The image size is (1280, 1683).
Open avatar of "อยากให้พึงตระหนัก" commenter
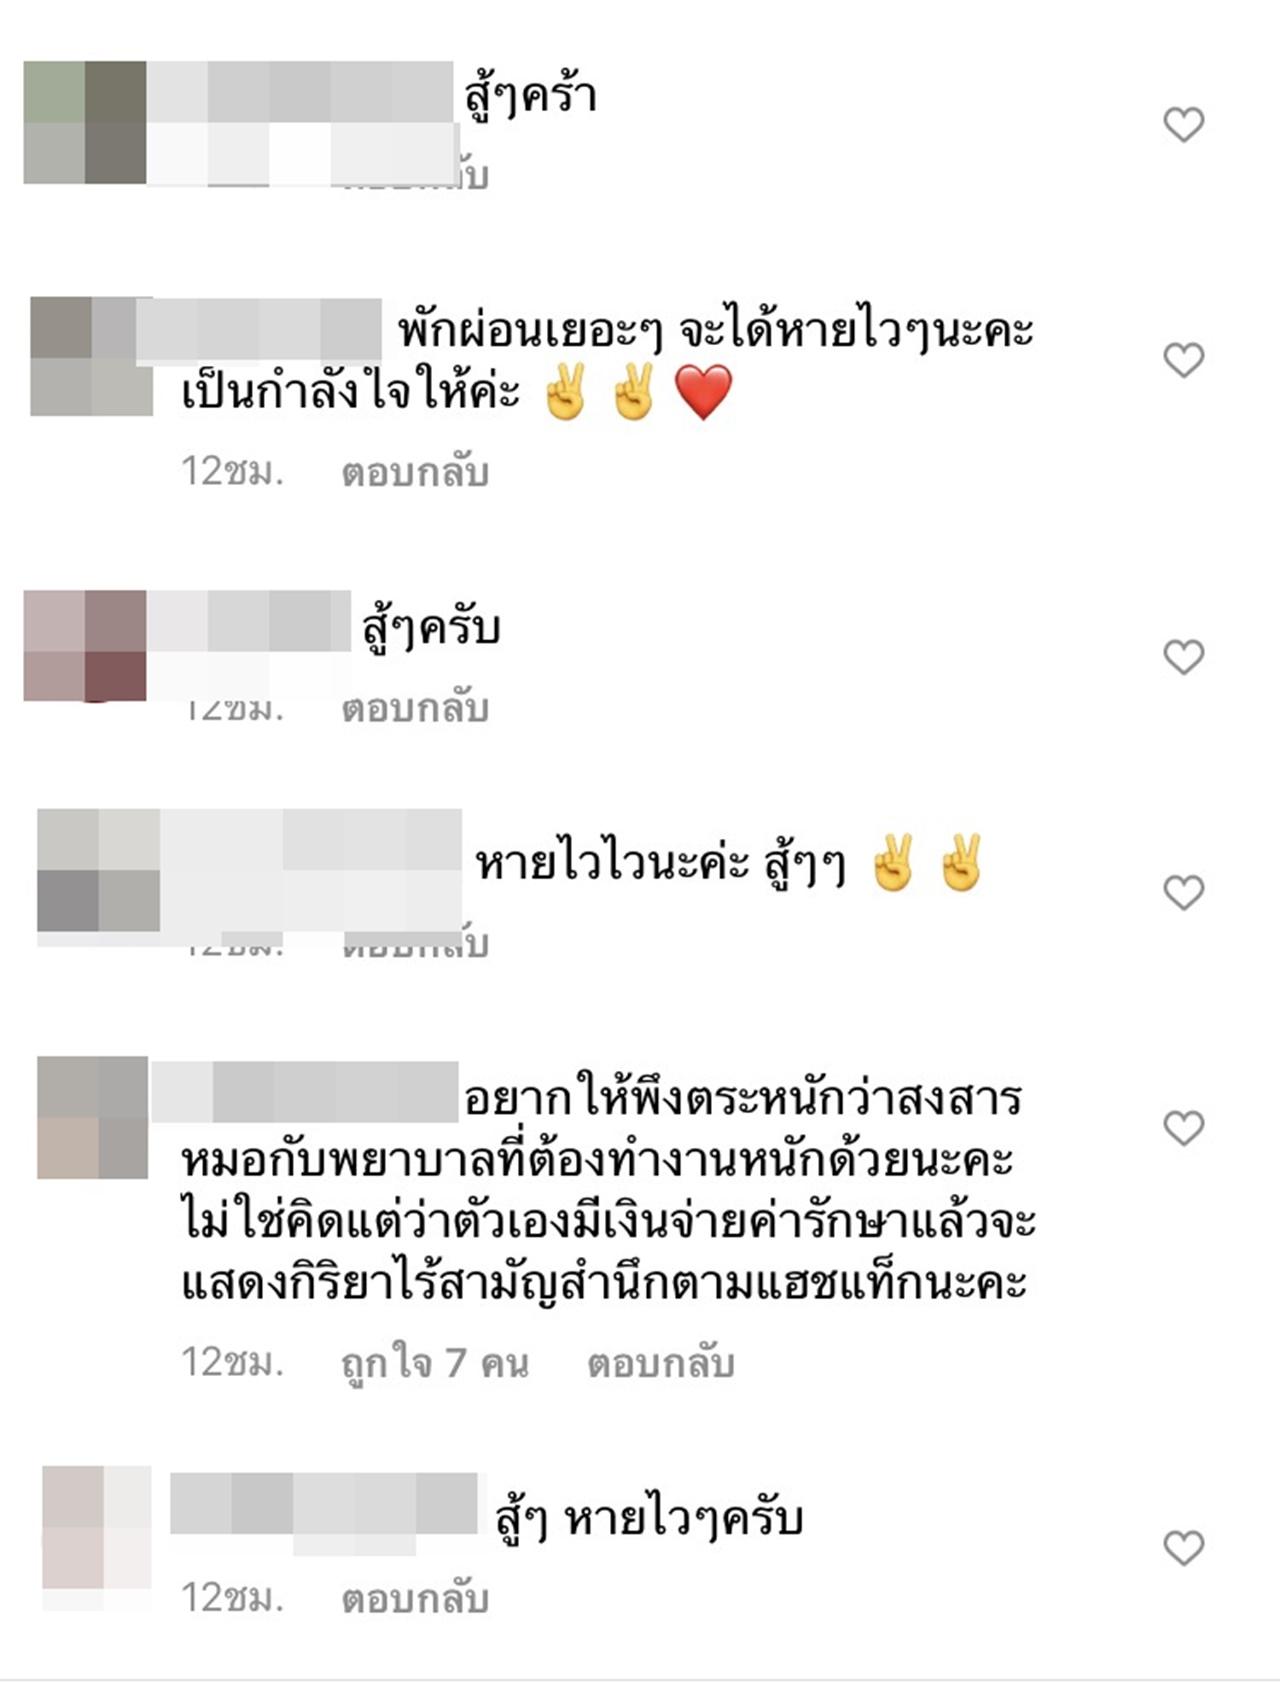coord(93,1117)
